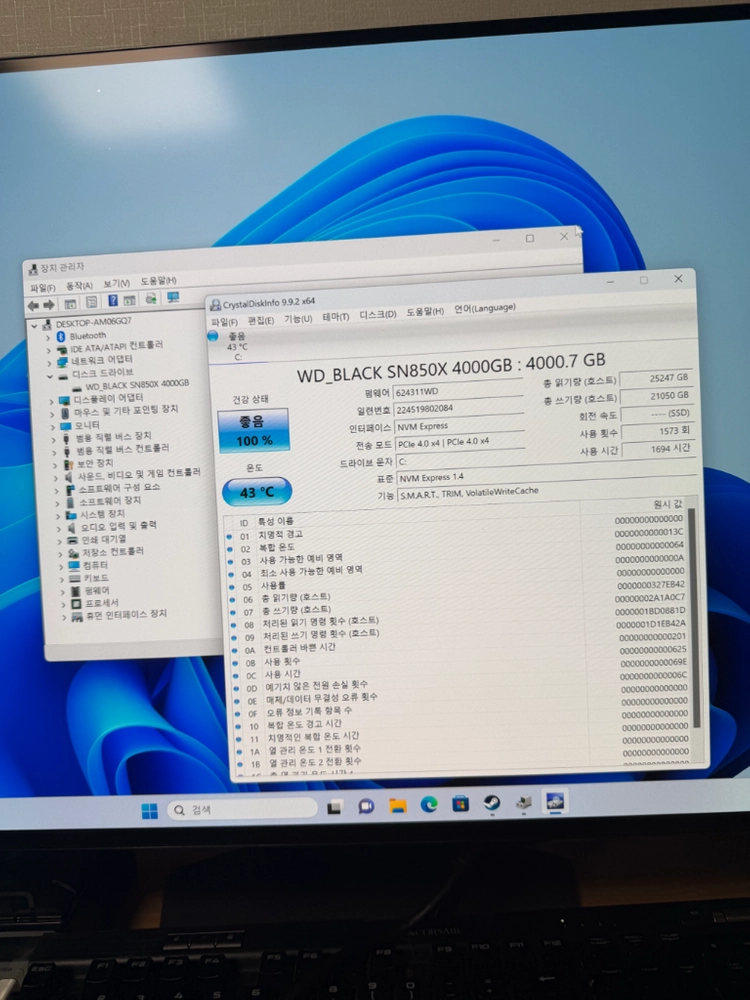Open 편집(E) menu in CrystalDiskInfo
This screenshot has height=1000, width=750.
pyautogui.click(x=261, y=320)
